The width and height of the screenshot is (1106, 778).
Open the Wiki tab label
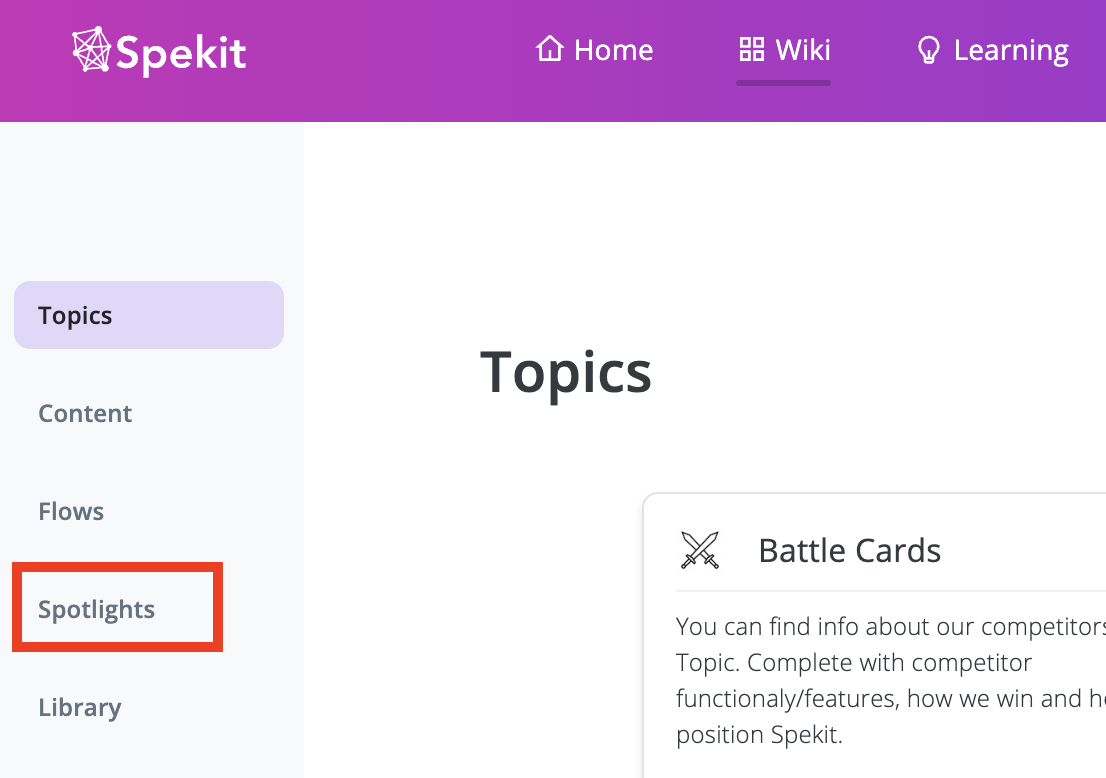click(803, 50)
